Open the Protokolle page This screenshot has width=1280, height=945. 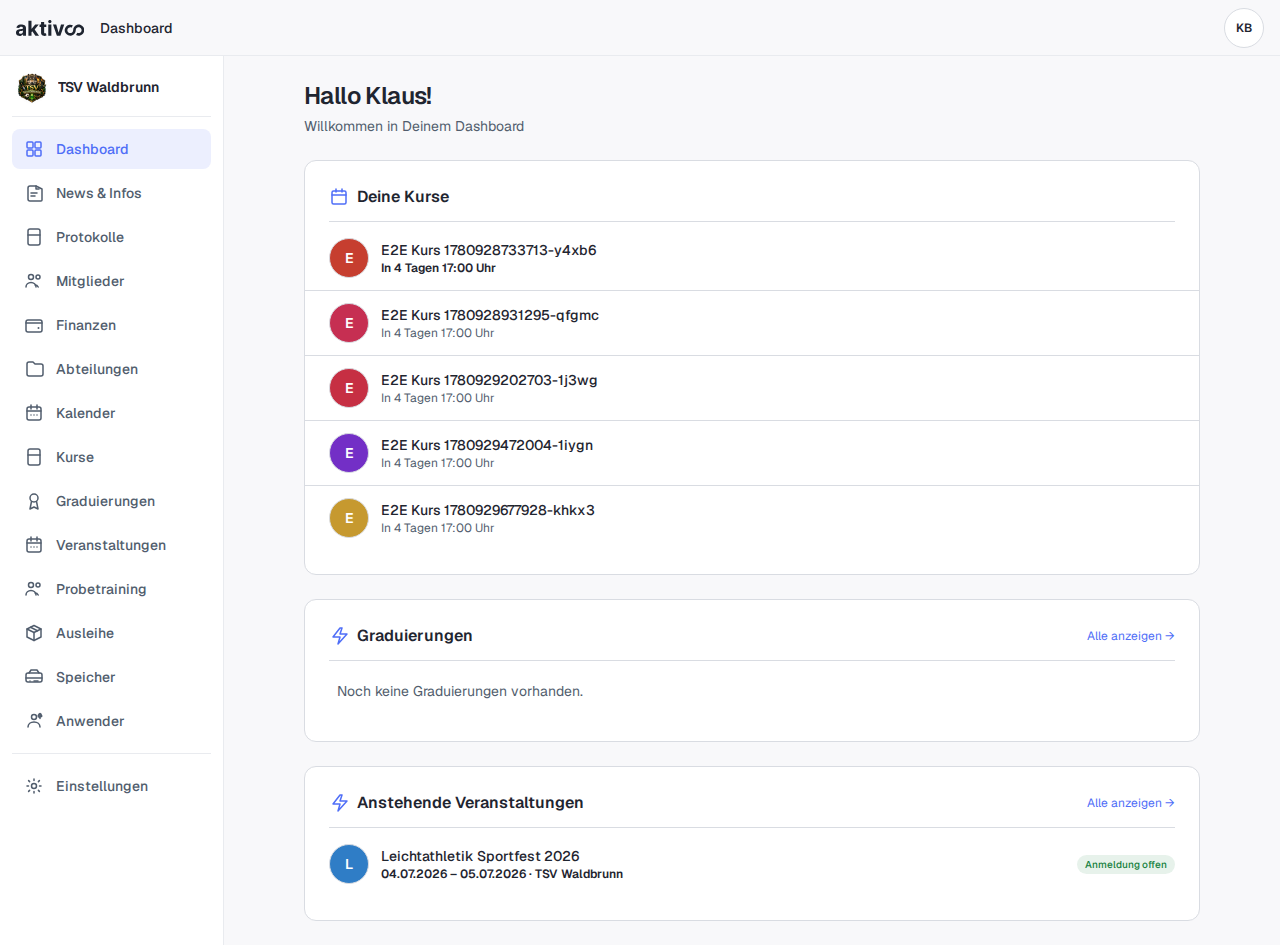click(111, 237)
